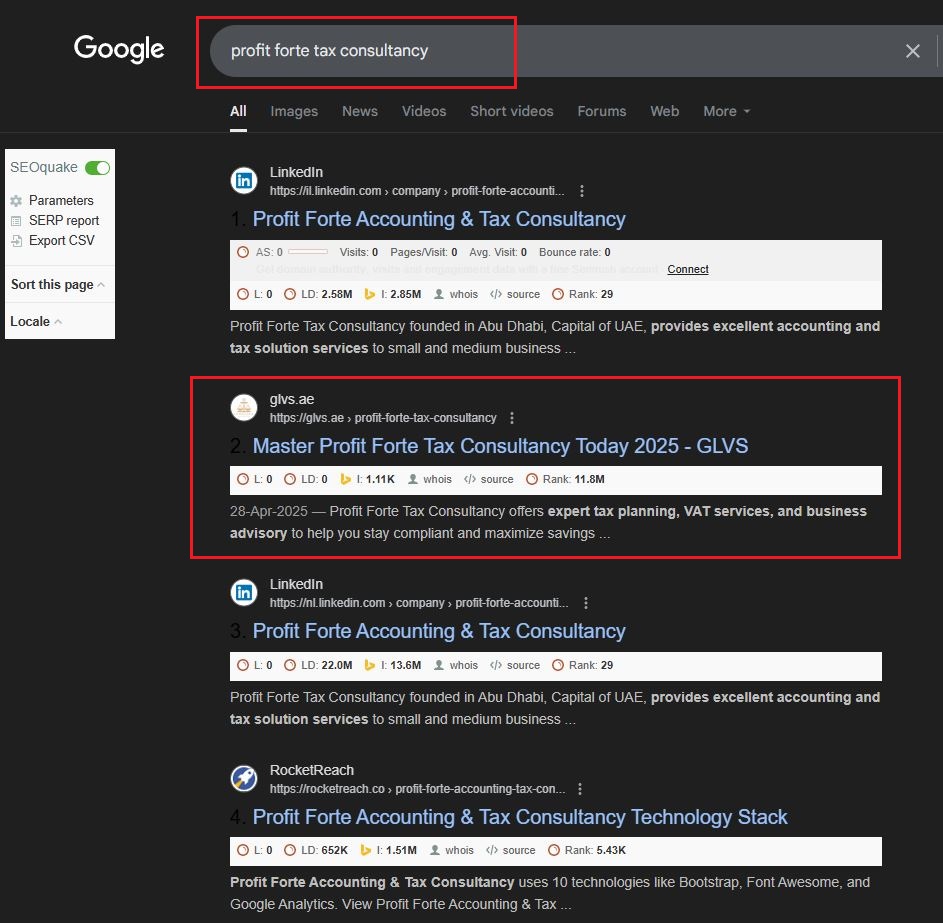This screenshot has width=943, height=923.
Task: Export results via Export CSV
Action: (x=61, y=241)
